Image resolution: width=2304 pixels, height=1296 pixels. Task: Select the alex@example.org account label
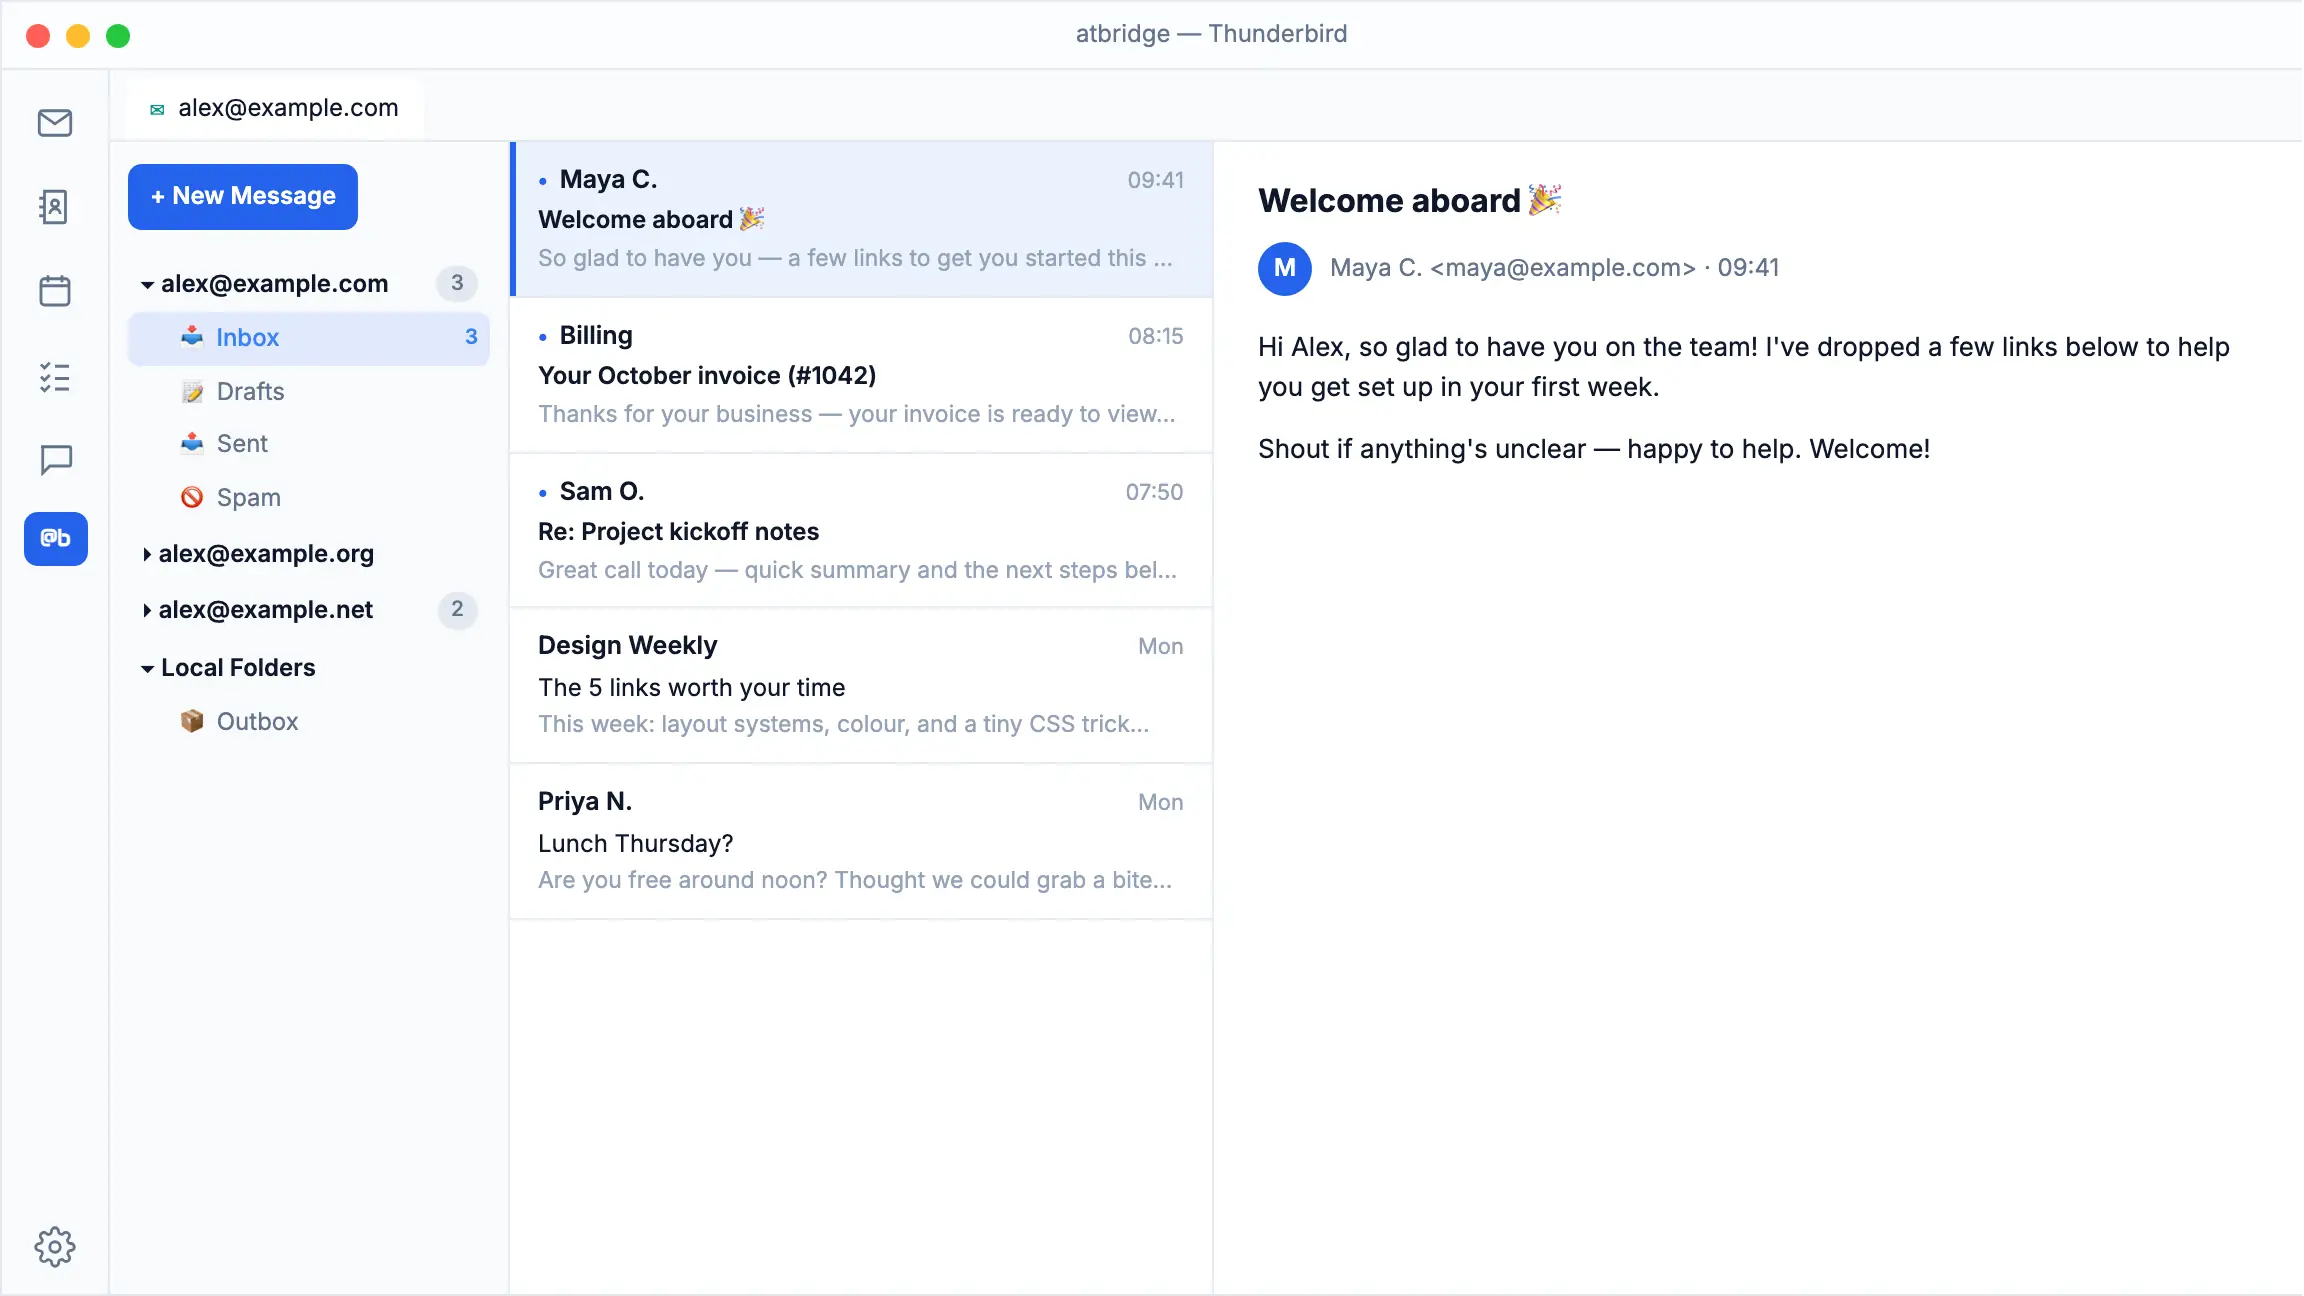(x=266, y=554)
